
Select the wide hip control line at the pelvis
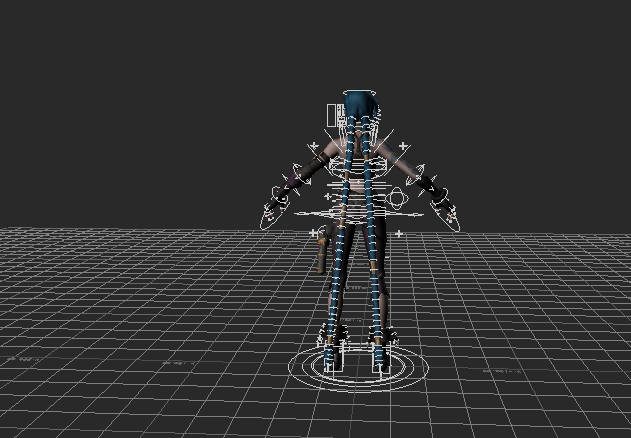(359, 214)
